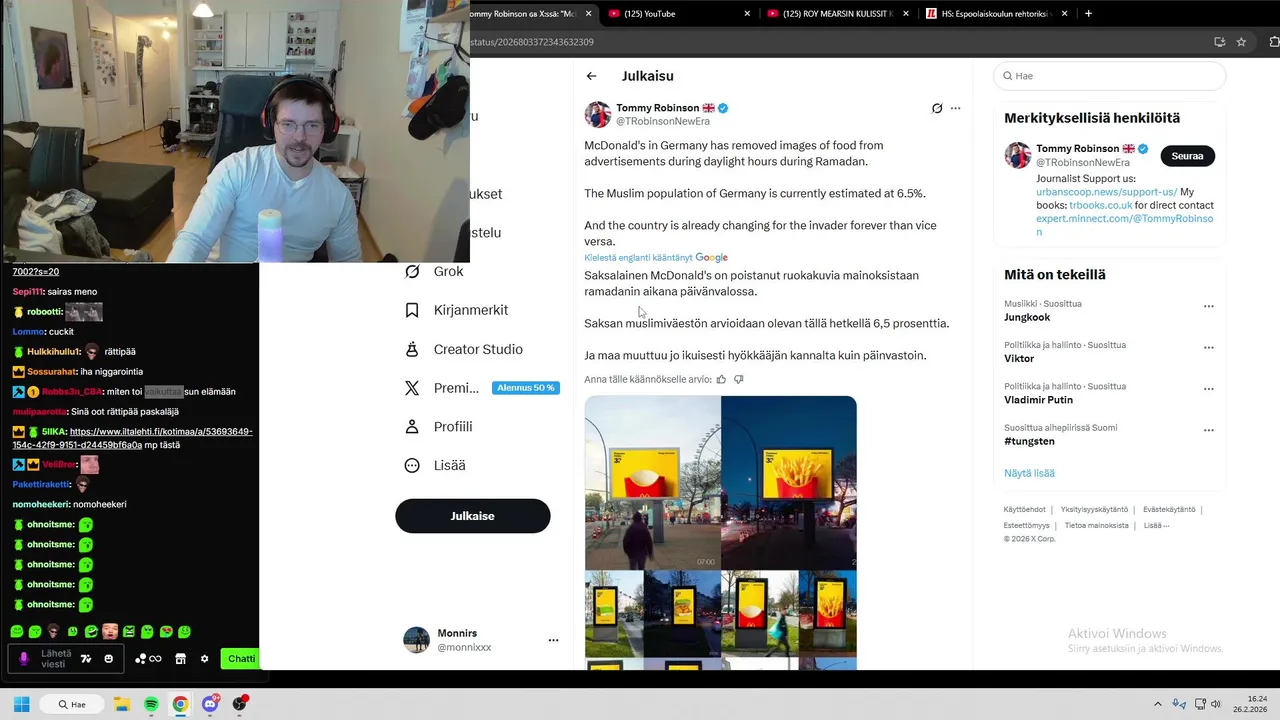Image resolution: width=1280 pixels, height=720 pixels.
Task: Open Käyttöehdot footer link
Action: click(x=1024, y=510)
